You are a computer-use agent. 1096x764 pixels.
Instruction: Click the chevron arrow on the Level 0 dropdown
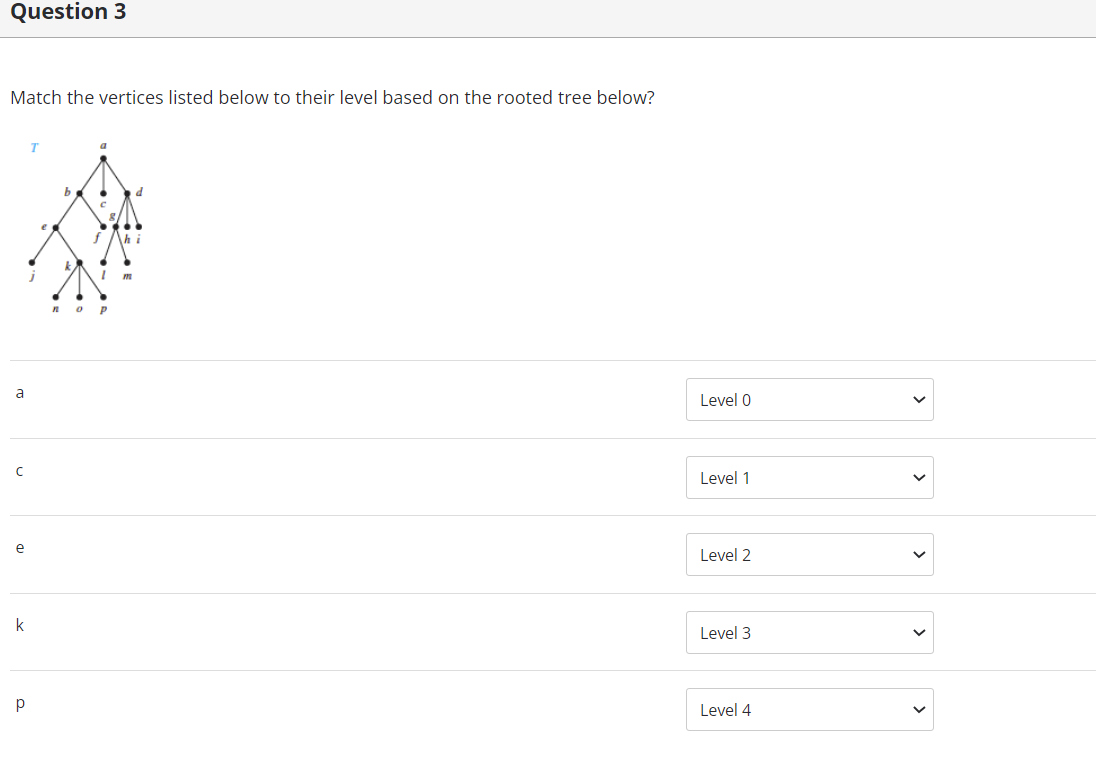919,400
